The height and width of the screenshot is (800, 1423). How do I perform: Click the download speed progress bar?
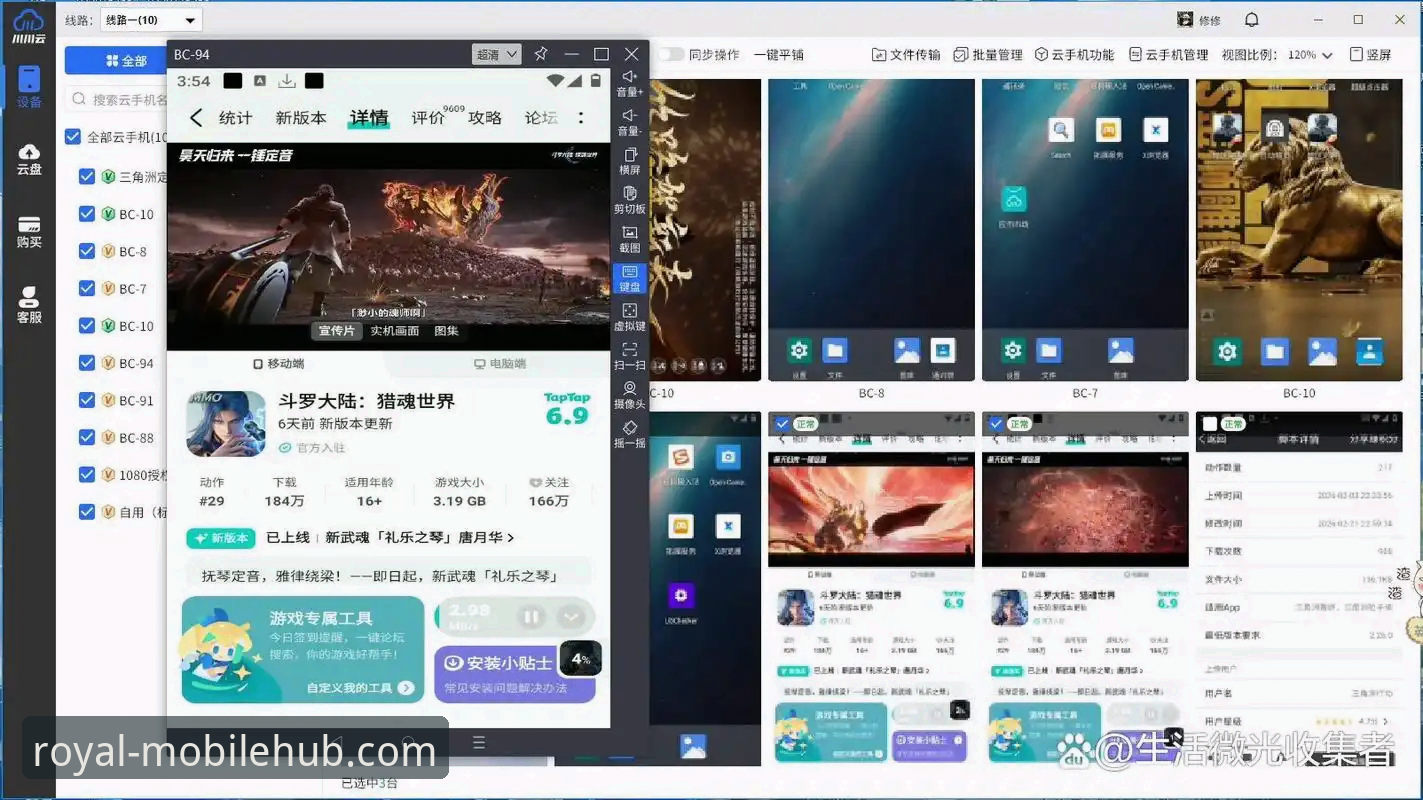515,617
